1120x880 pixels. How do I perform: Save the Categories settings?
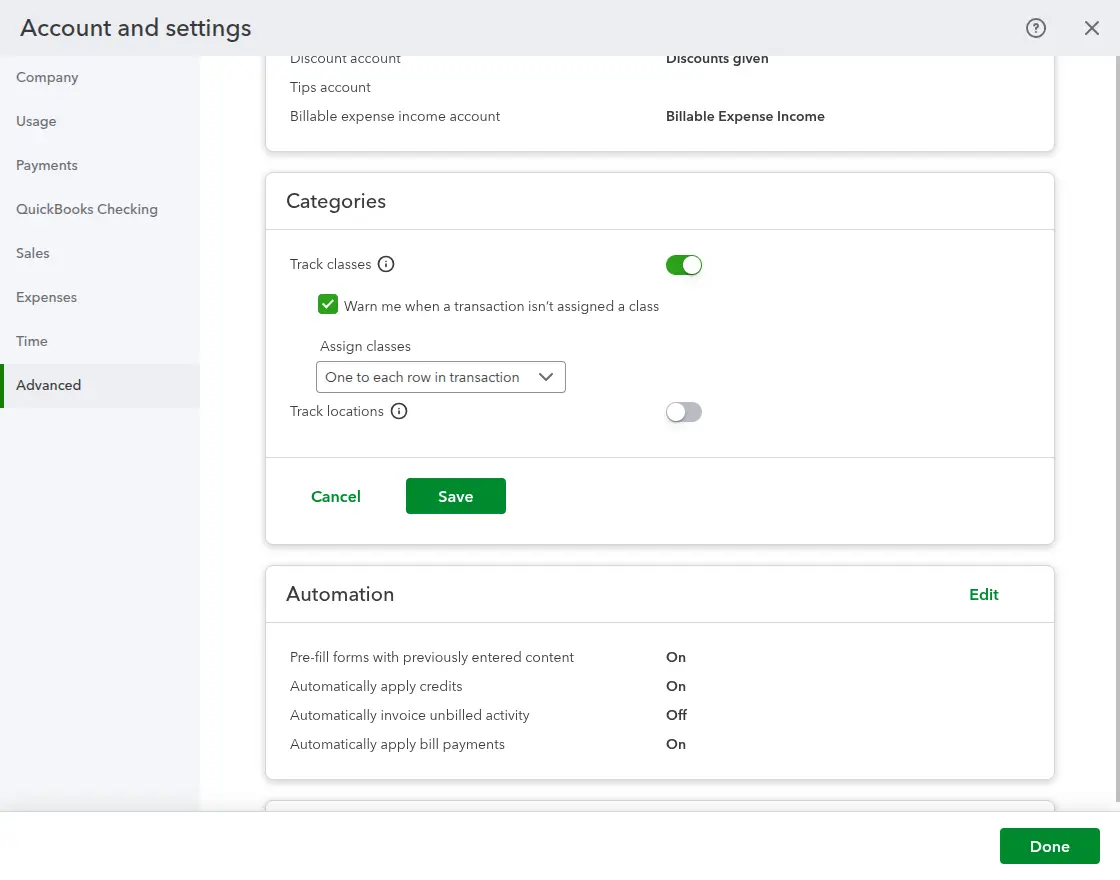coord(455,496)
